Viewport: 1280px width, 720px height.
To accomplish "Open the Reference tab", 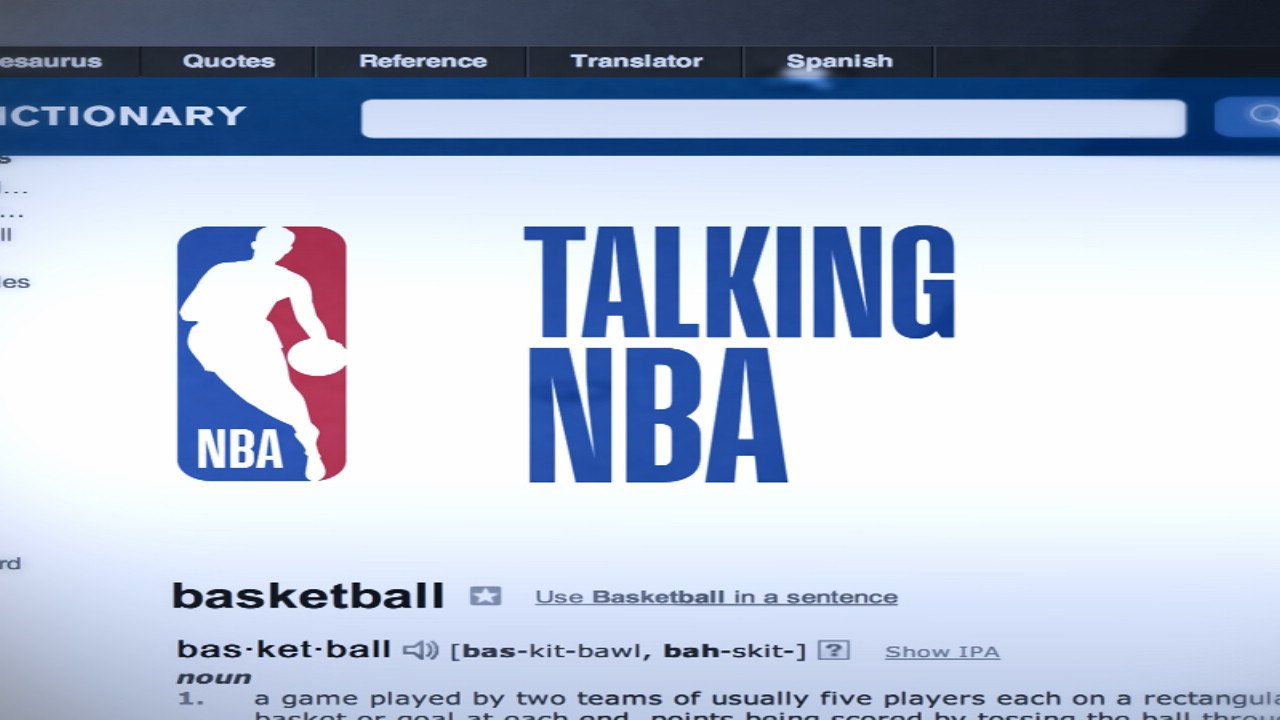I will point(423,61).
